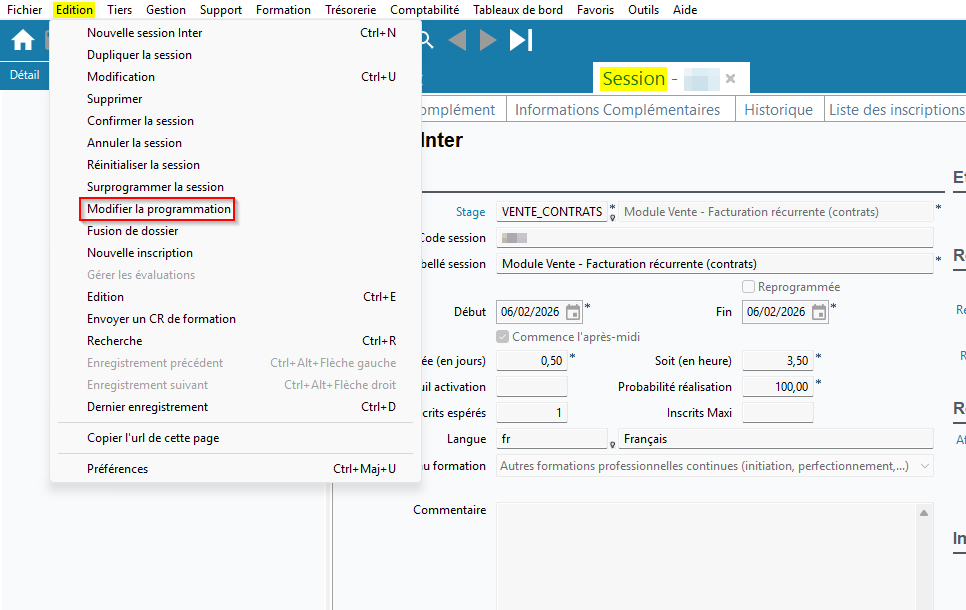Image resolution: width=966 pixels, height=610 pixels.
Task: Click into the Inscrits Maxi field
Action: (x=777, y=413)
